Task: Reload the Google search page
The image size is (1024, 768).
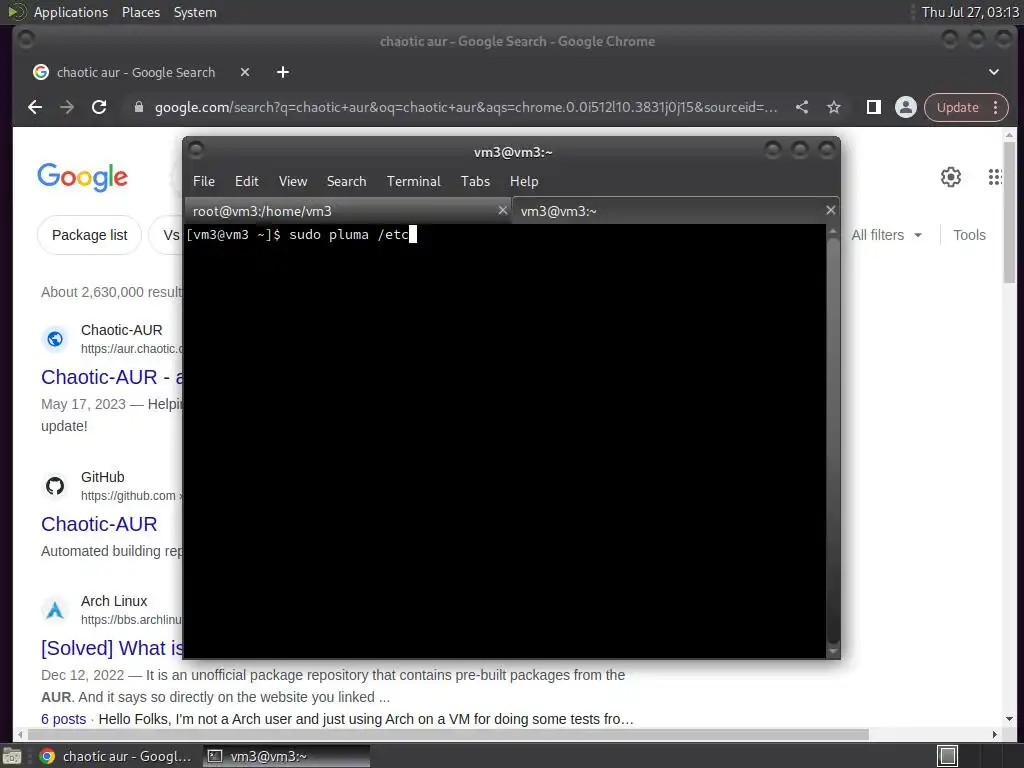Action: coord(99,107)
